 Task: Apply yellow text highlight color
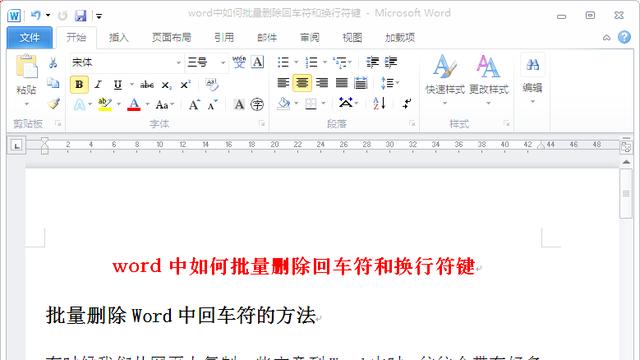pos(105,104)
